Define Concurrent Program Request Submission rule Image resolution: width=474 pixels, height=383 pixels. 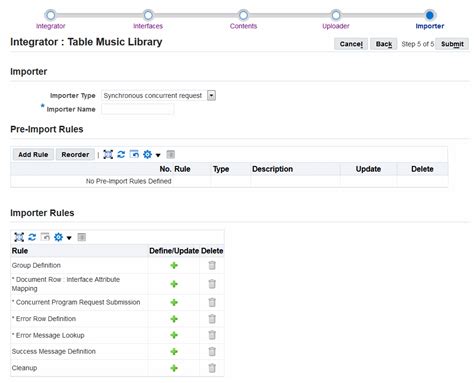[x=174, y=302]
